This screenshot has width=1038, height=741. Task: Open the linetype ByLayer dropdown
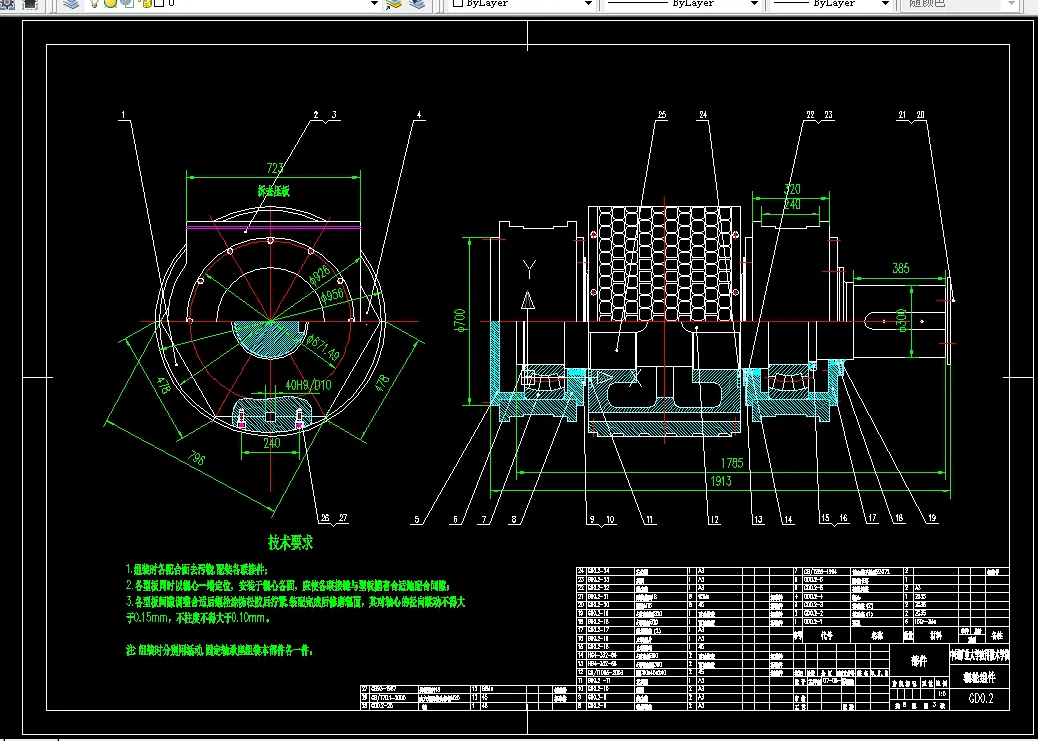[x=754, y=4]
